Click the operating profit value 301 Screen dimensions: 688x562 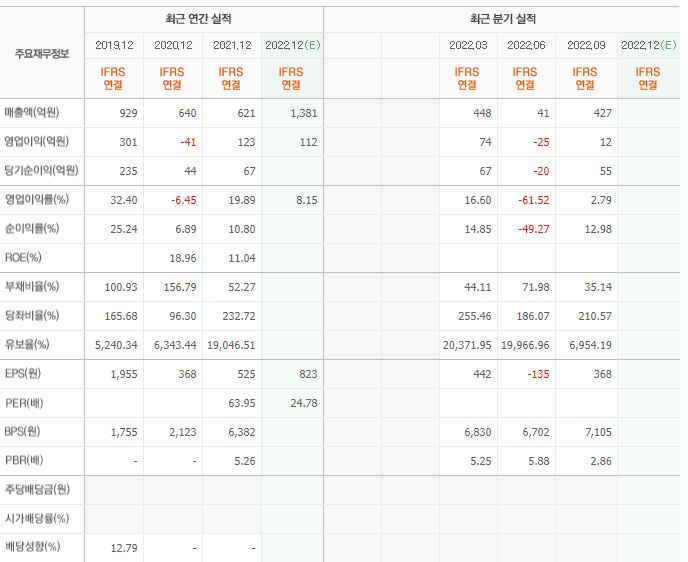click(x=128, y=142)
